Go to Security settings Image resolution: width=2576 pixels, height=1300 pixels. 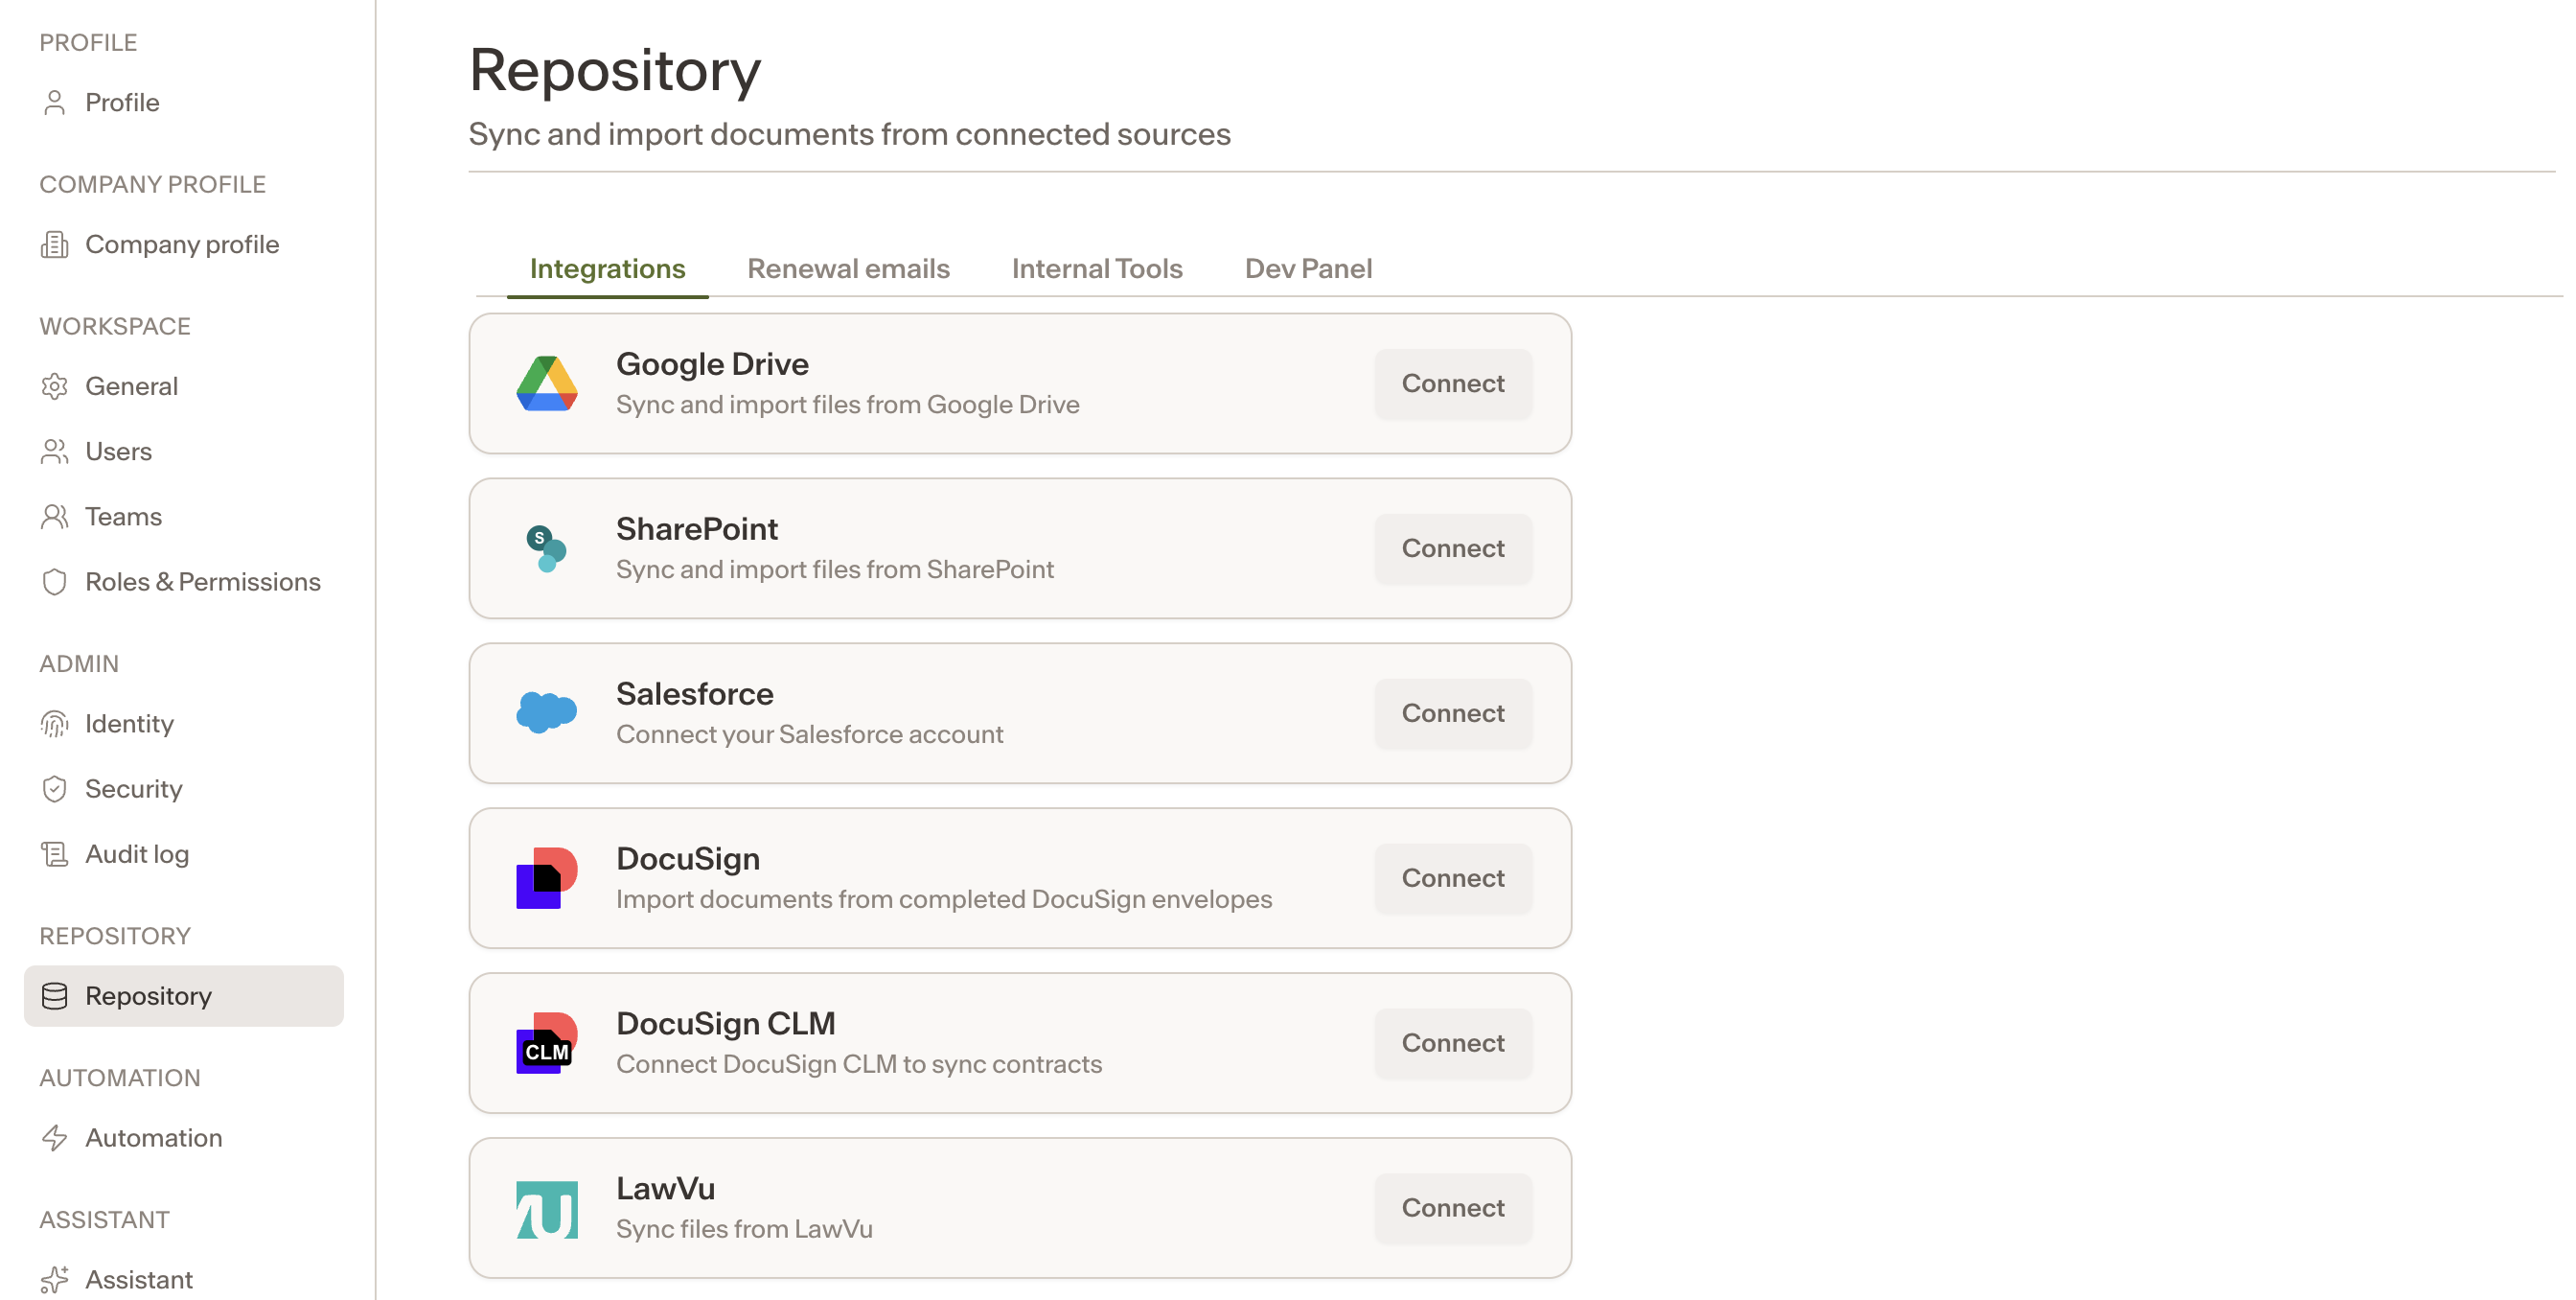[184, 789]
